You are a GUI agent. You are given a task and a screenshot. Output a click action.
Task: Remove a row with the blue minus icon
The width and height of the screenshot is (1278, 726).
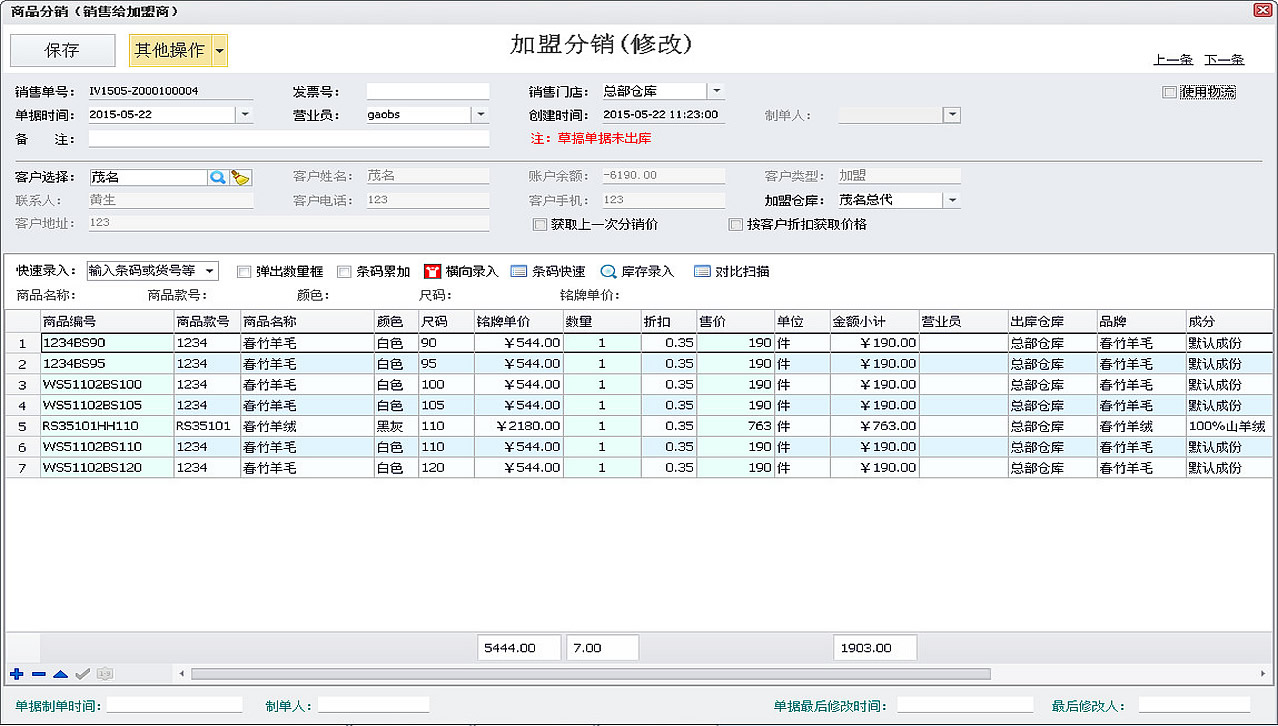coord(38,674)
